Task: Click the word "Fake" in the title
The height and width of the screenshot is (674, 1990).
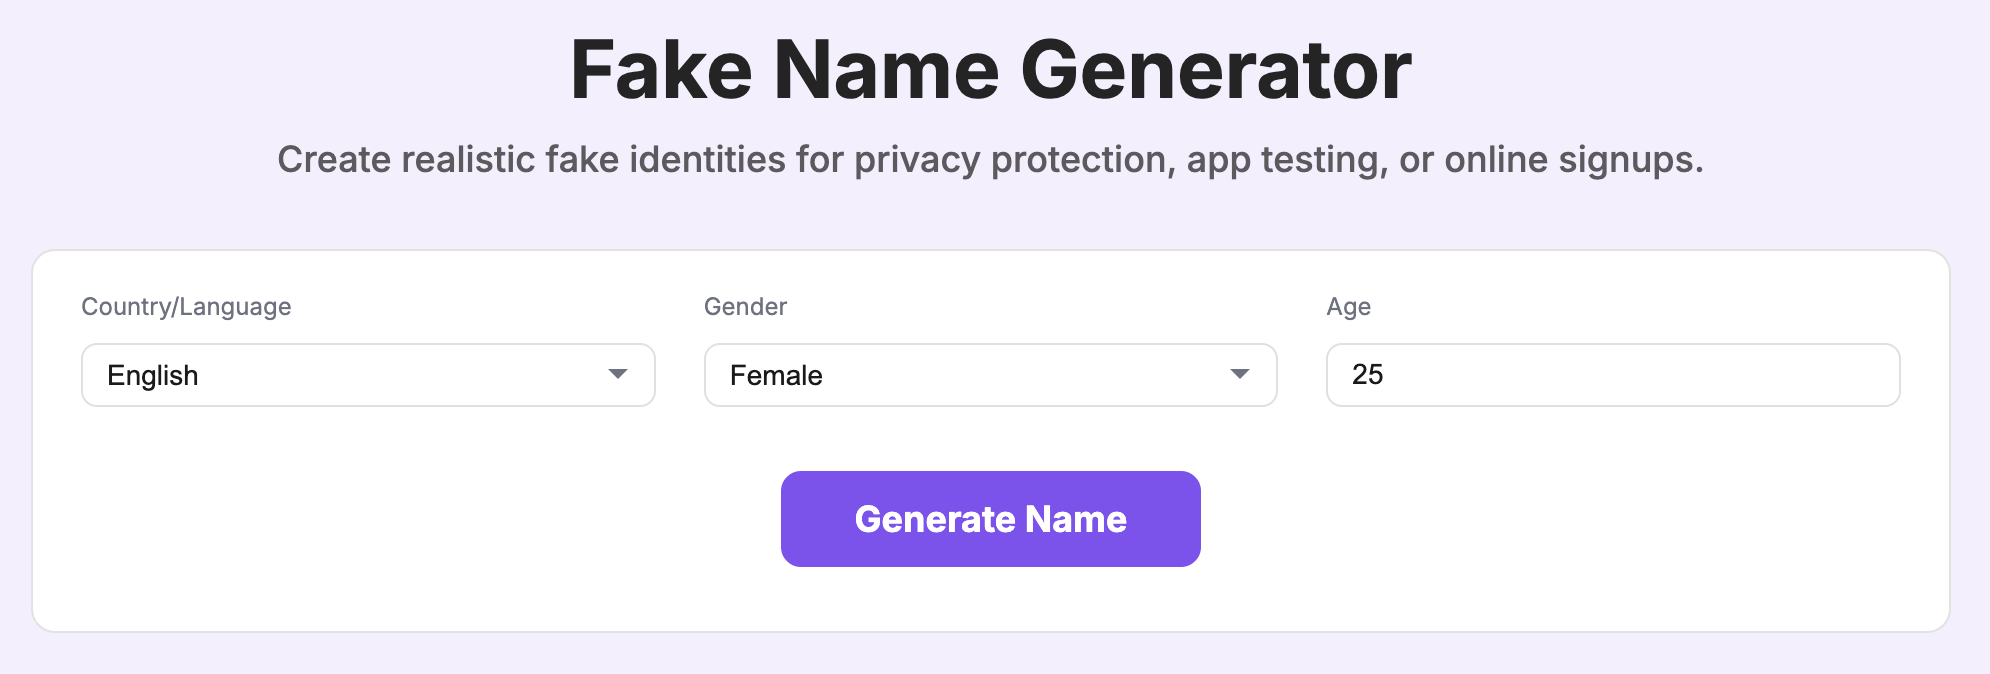Action: click(x=661, y=70)
